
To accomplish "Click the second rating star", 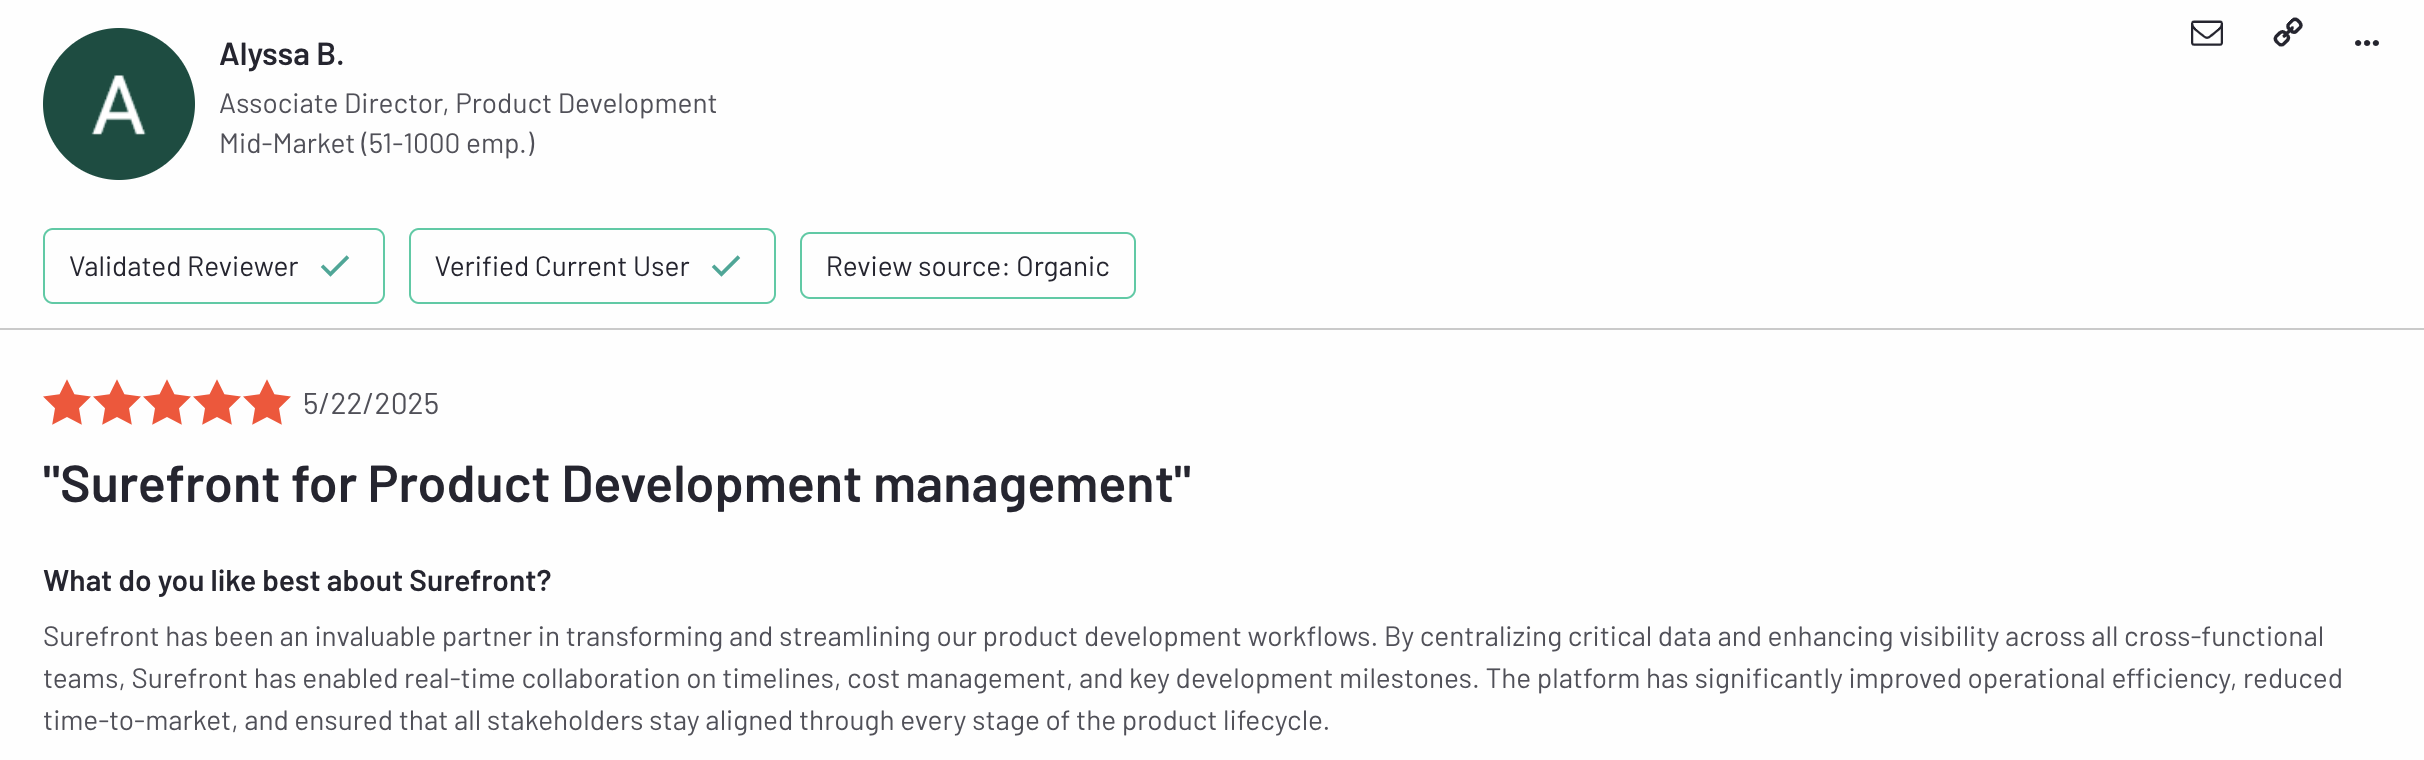I will click(117, 403).
